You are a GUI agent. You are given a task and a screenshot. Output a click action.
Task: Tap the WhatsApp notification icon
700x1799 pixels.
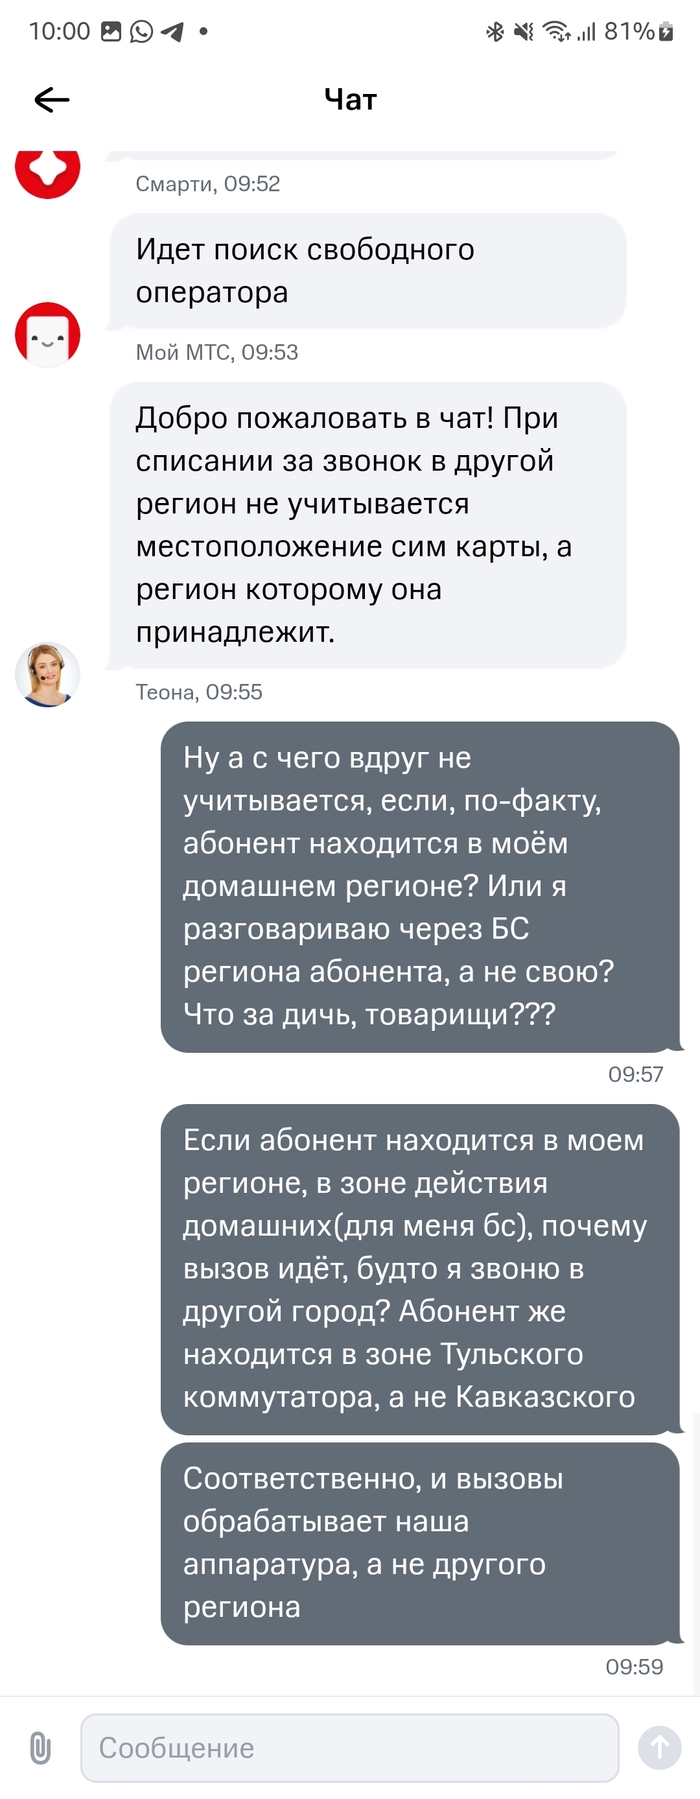click(142, 32)
